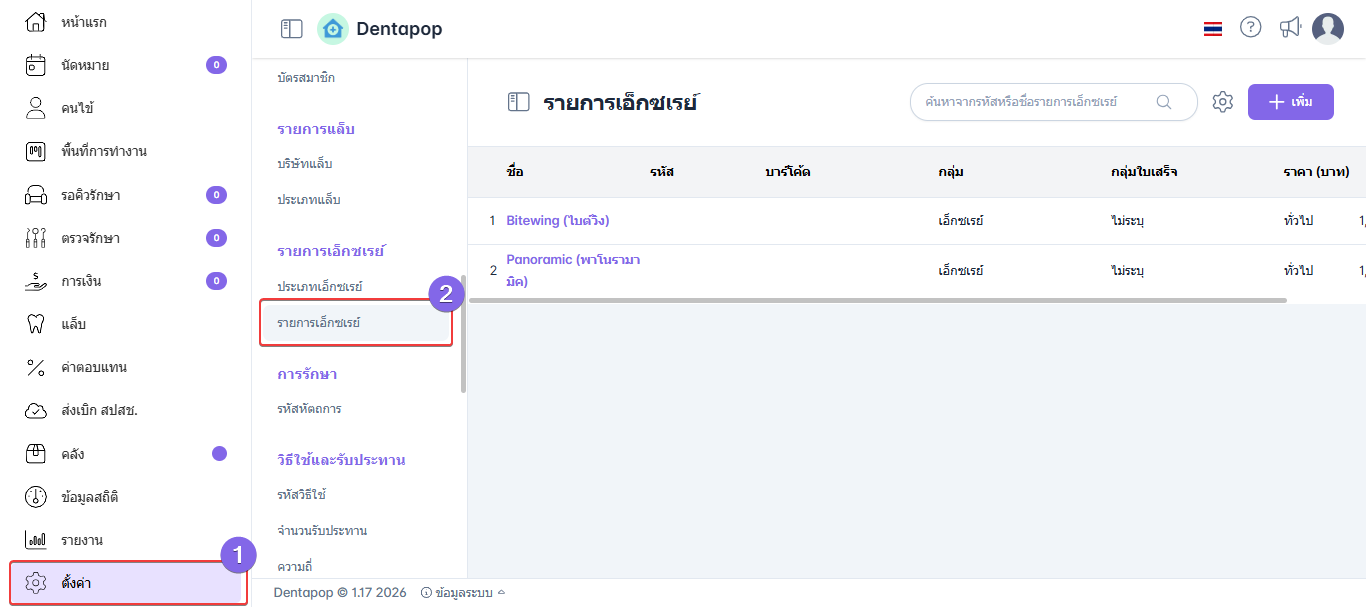Open the appointments calendar icon
1366x607 pixels.
(36, 65)
